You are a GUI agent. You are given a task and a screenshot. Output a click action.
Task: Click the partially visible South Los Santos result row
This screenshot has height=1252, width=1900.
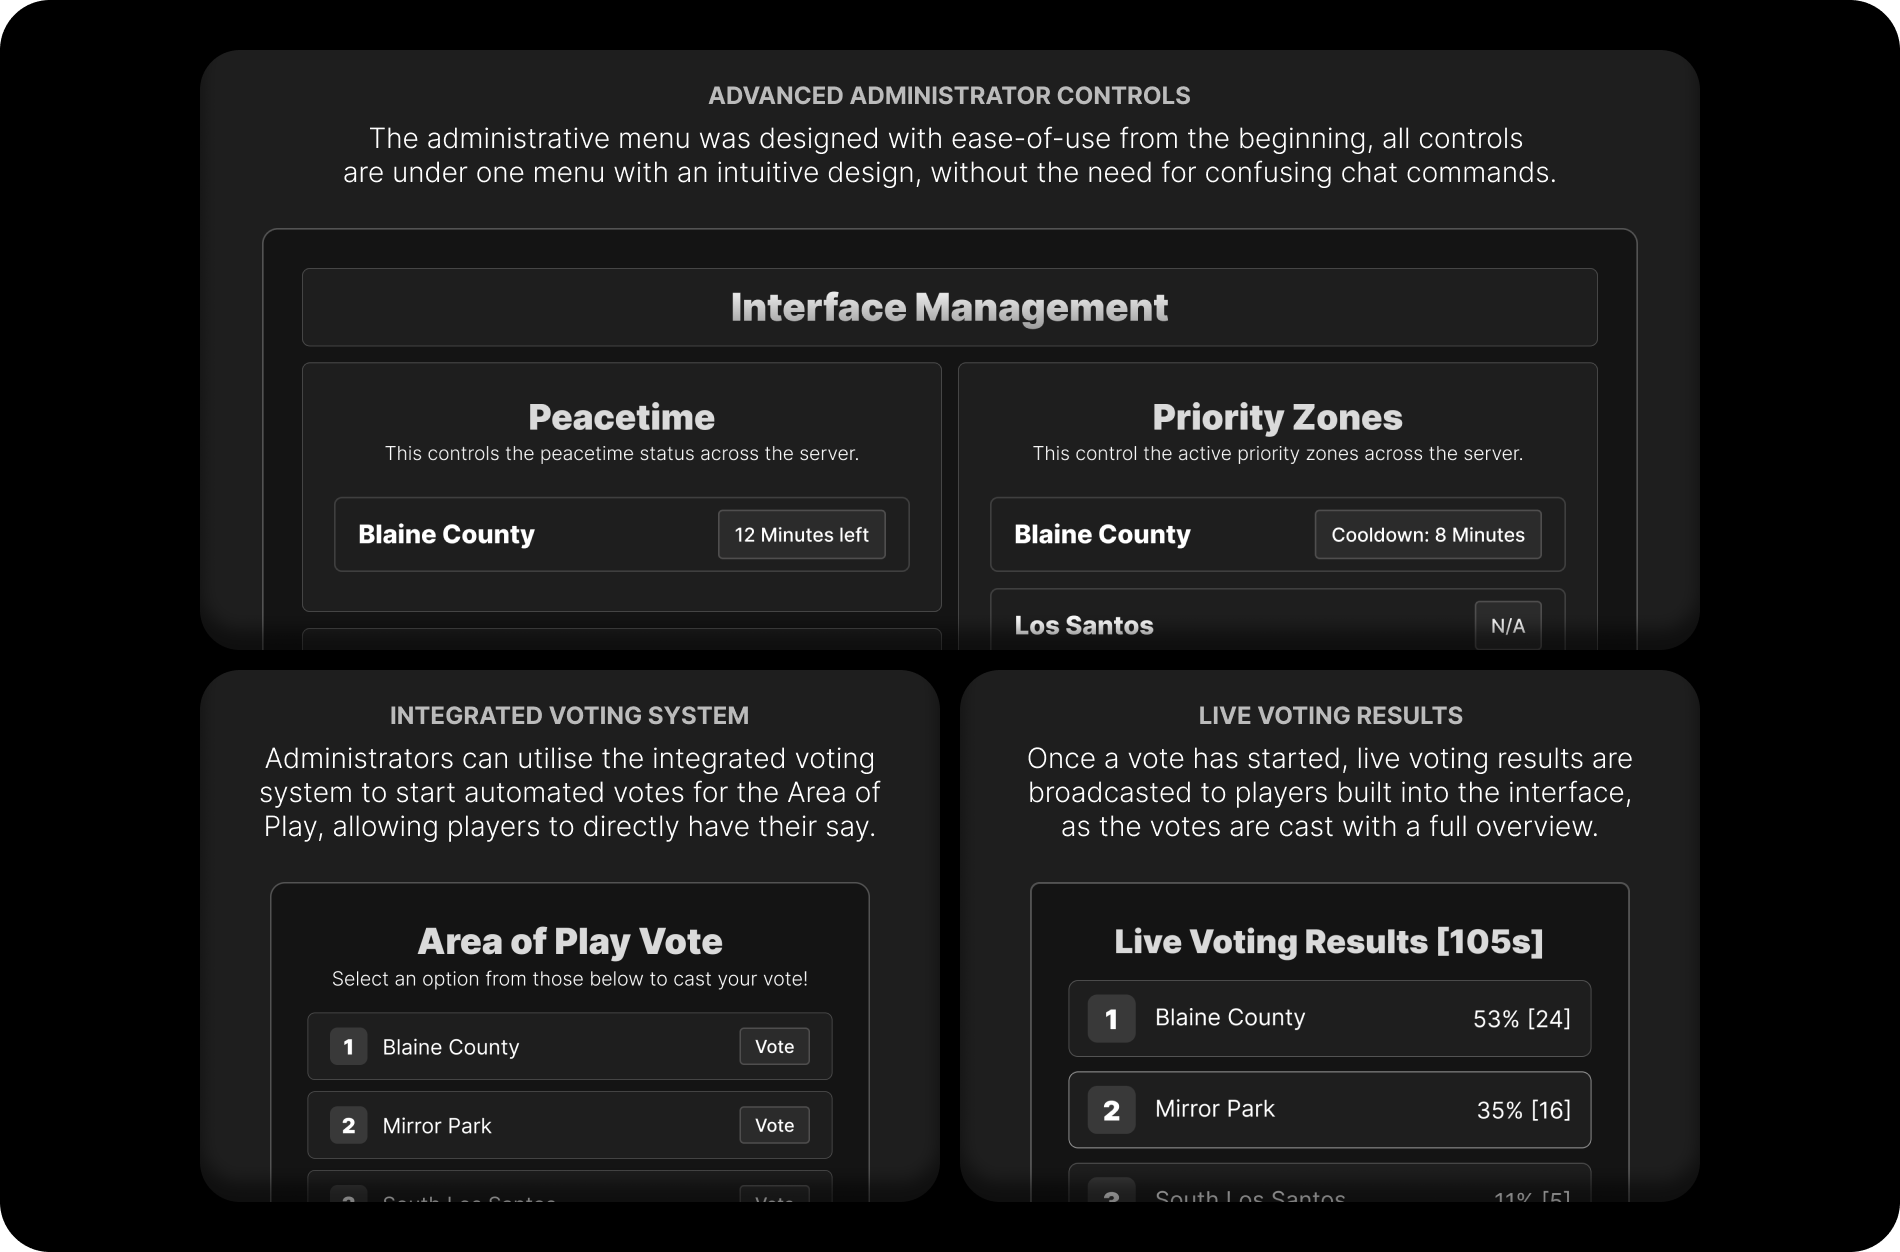[x=1329, y=1183]
